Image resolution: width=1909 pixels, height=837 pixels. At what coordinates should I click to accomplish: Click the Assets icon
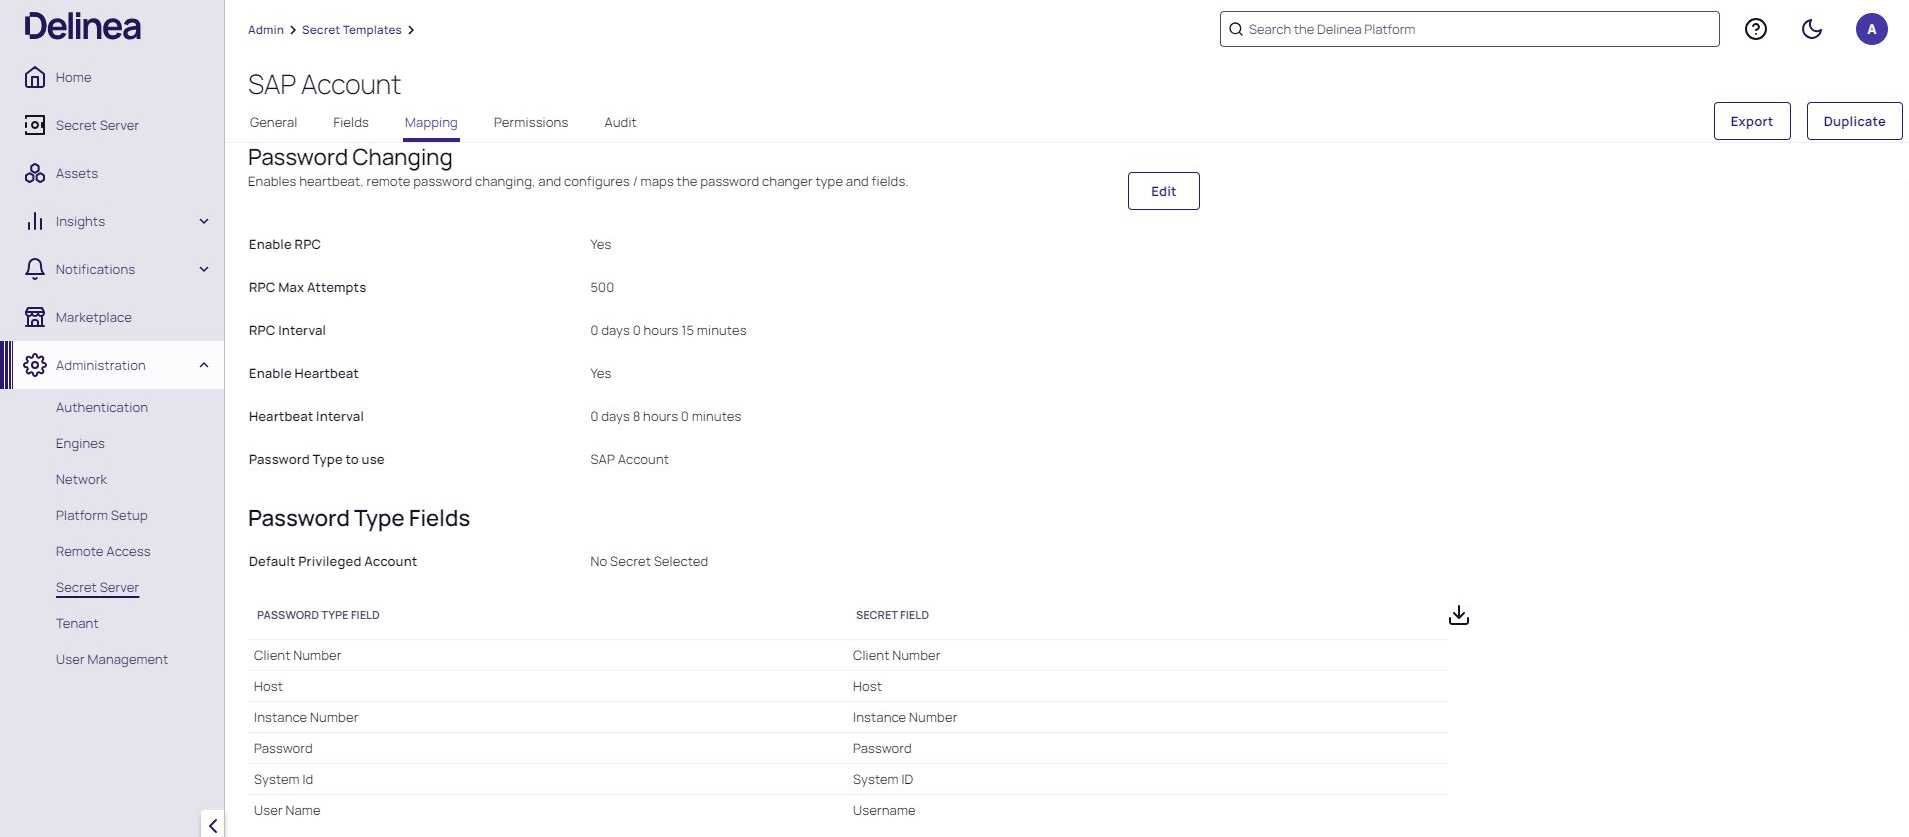click(x=35, y=173)
